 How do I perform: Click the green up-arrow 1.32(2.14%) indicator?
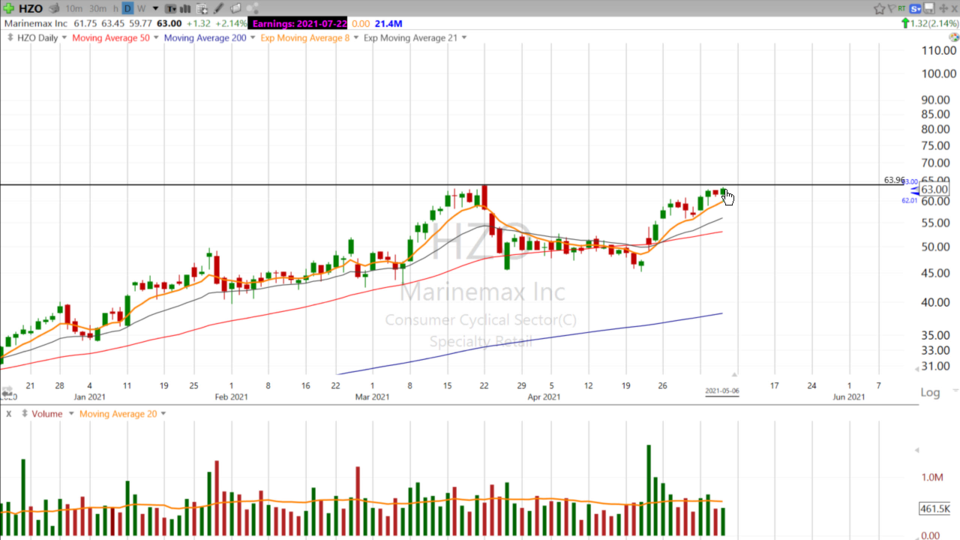[929, 23]
